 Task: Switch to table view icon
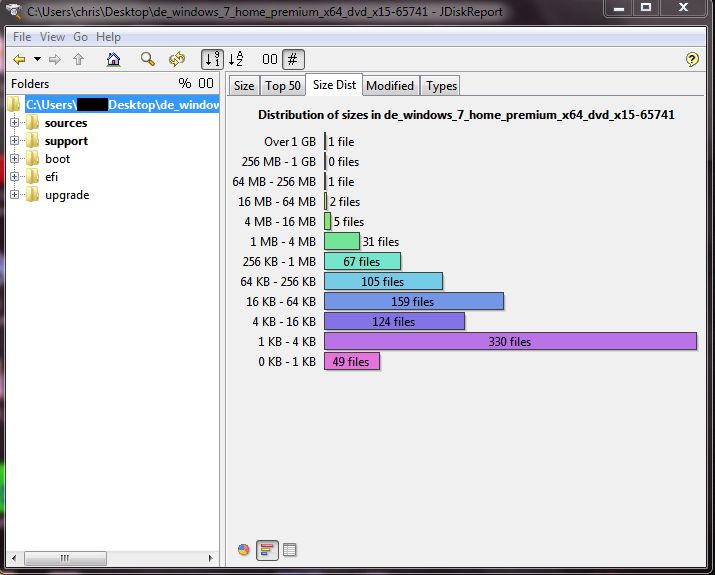coord(290,550)
